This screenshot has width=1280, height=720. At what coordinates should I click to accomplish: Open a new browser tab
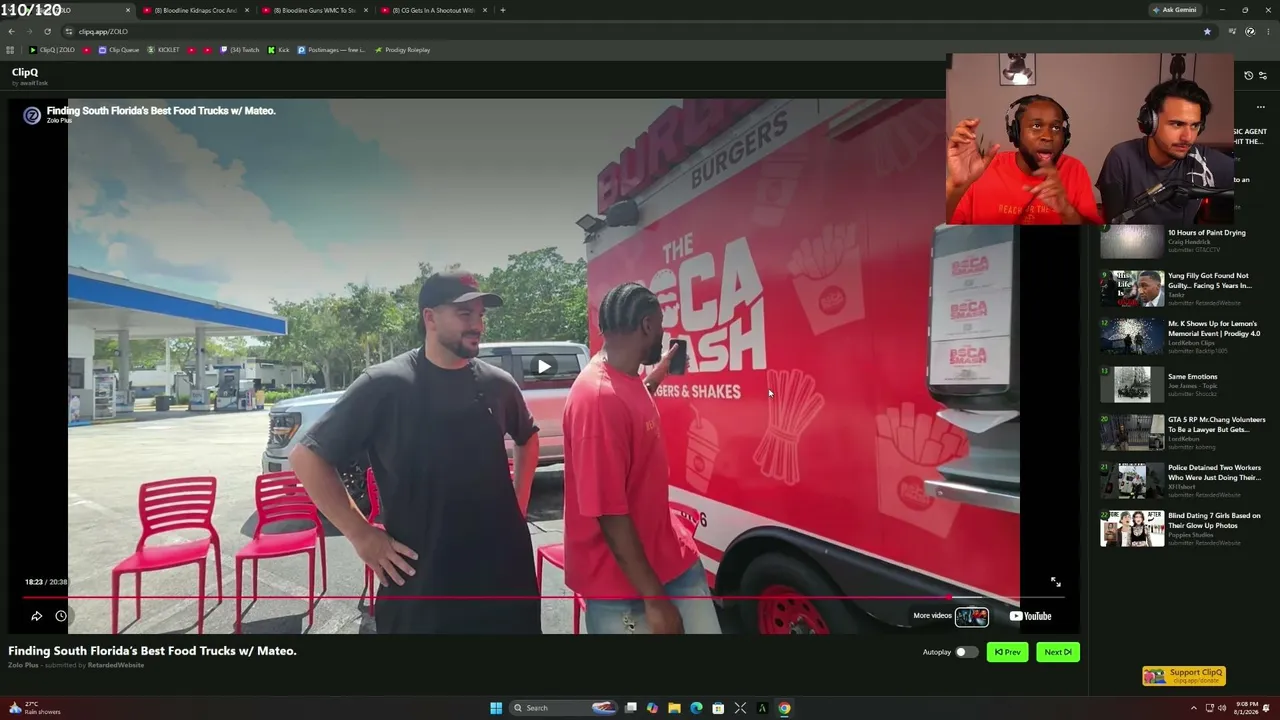pyautogui.click(x=503, y=10)
